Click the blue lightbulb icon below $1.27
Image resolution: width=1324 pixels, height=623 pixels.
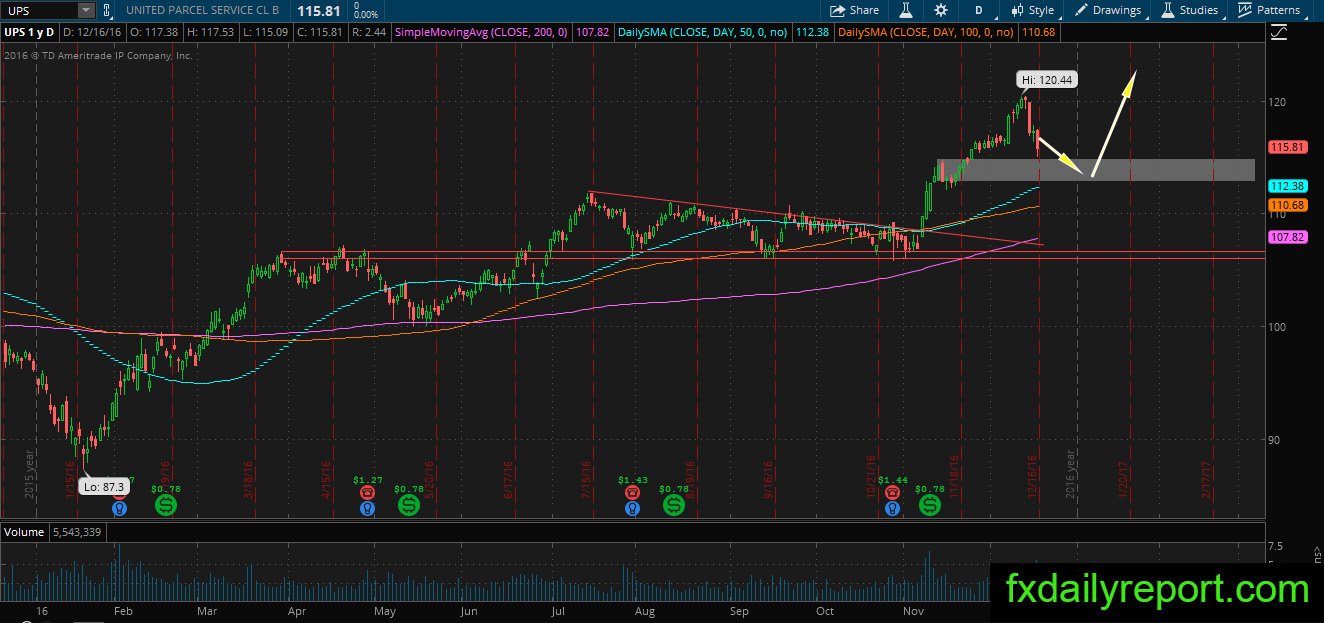pos(368,508)
